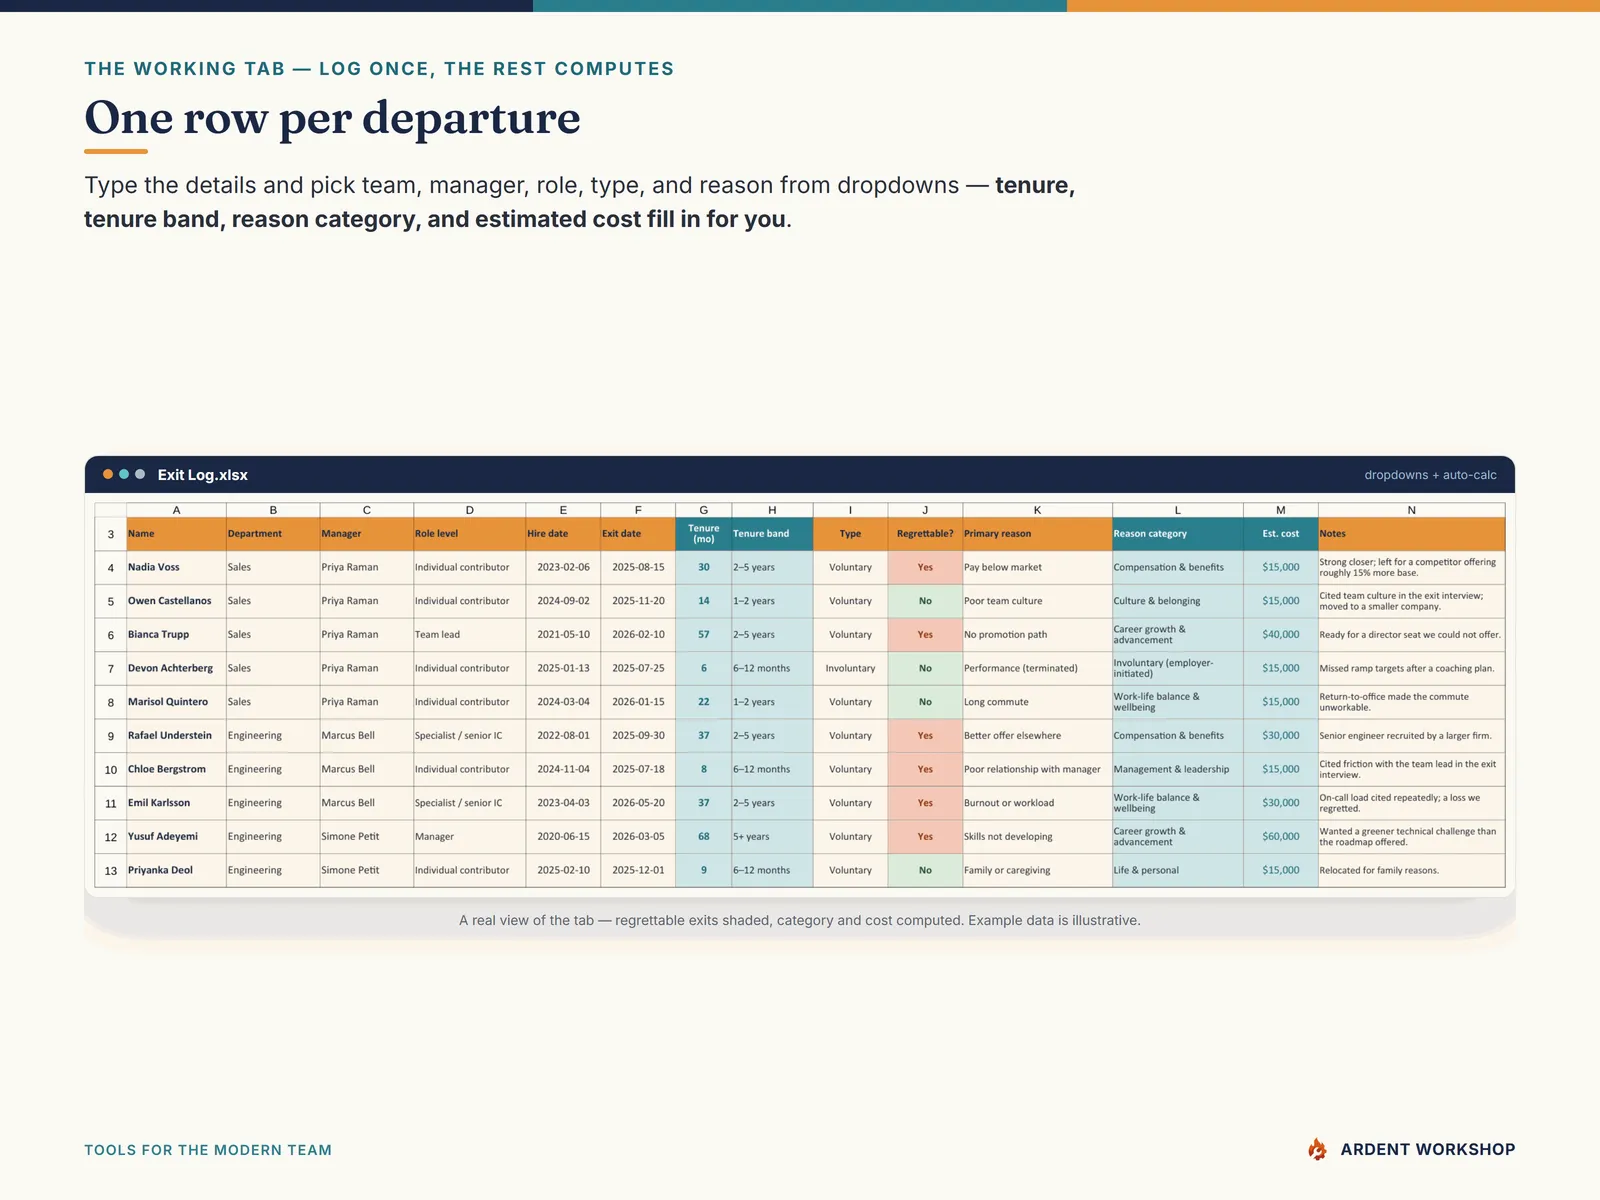Select the Tenure band column header
Viewport: 1600px width, 1200px height.
click(772, 534)
